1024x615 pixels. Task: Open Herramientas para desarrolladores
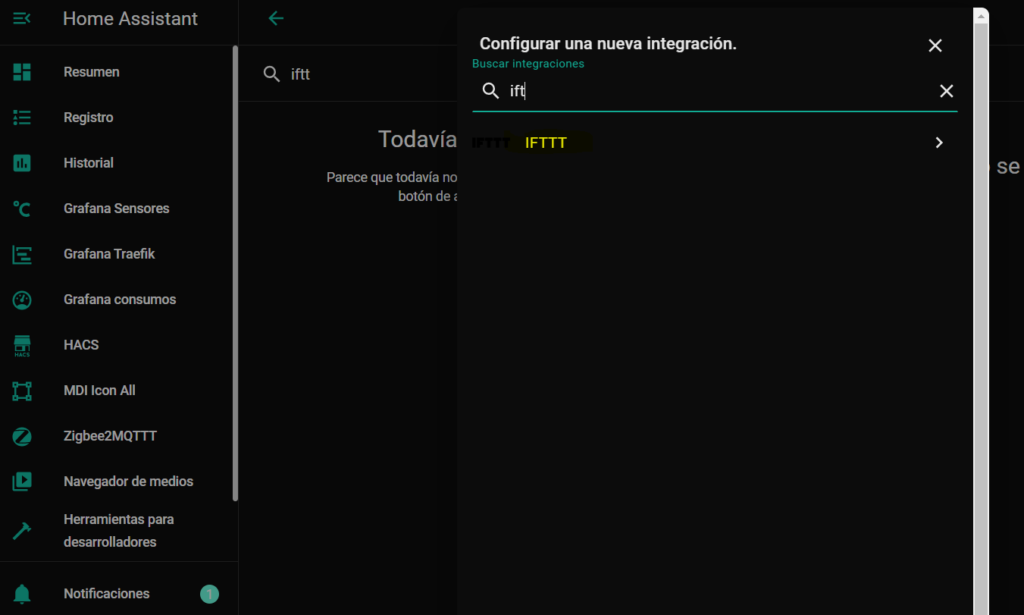[118, 531]
